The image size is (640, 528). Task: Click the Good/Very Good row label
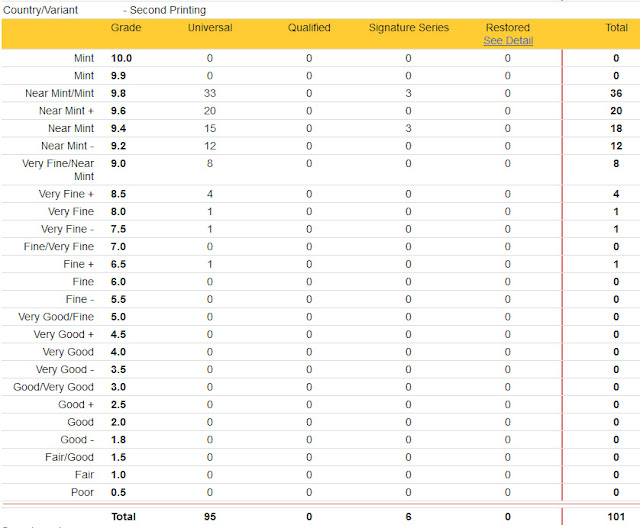tap(53, 387)
